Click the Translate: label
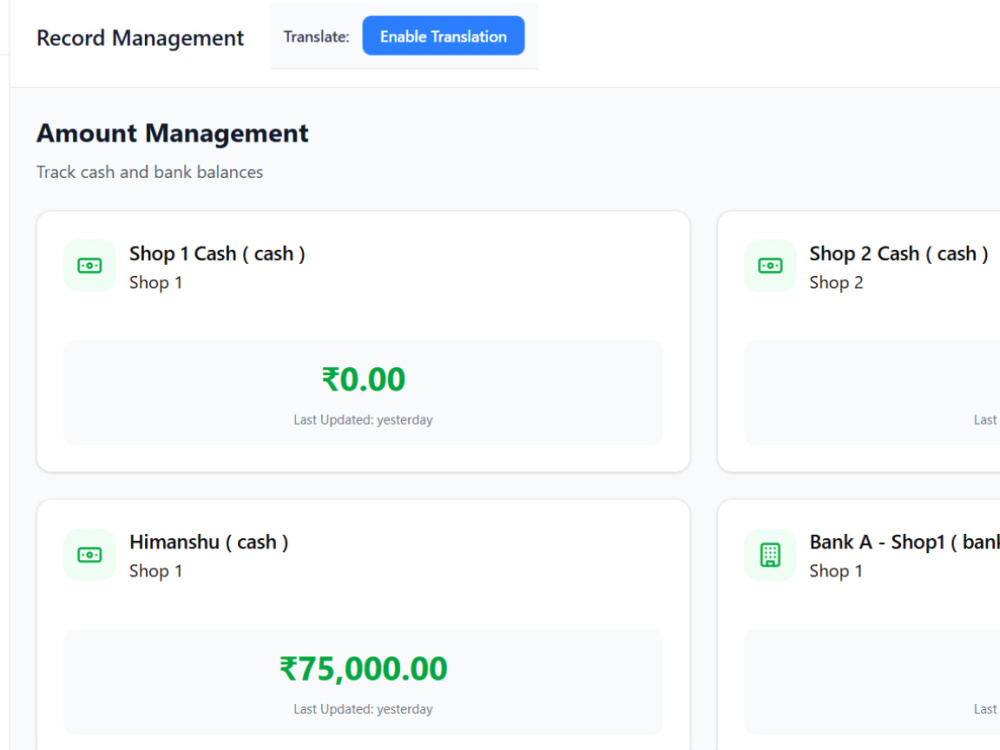 coord(316,37)
